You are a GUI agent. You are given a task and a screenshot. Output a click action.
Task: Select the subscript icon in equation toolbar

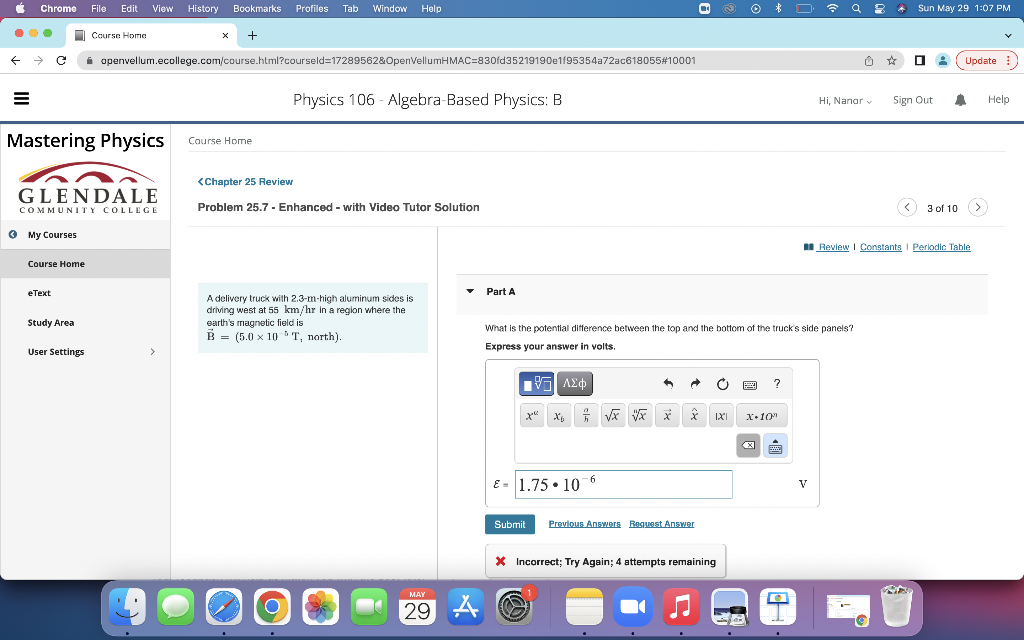click(558, 414)
